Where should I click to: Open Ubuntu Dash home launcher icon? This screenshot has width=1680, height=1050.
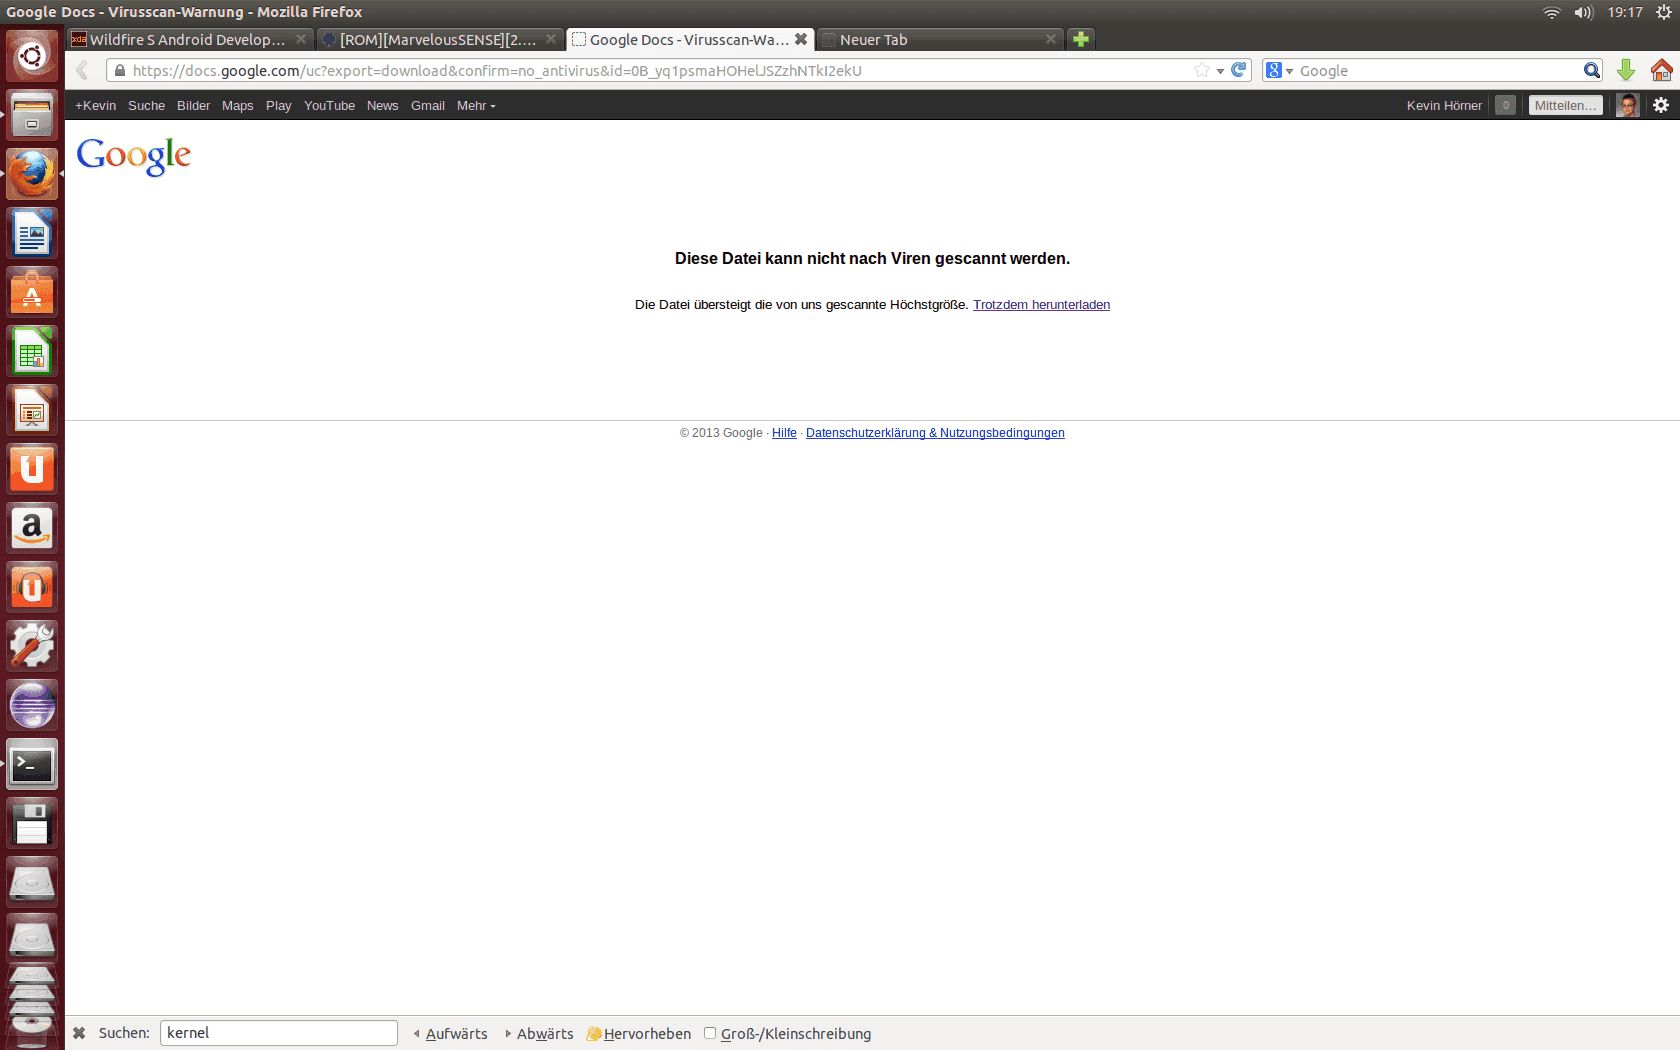click(x=32, y=56)
